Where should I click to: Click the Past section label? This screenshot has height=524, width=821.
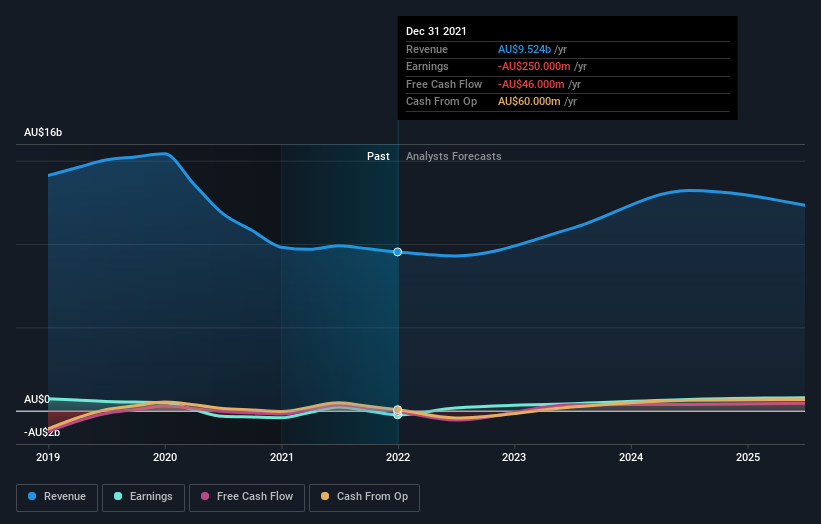(378, 156)
